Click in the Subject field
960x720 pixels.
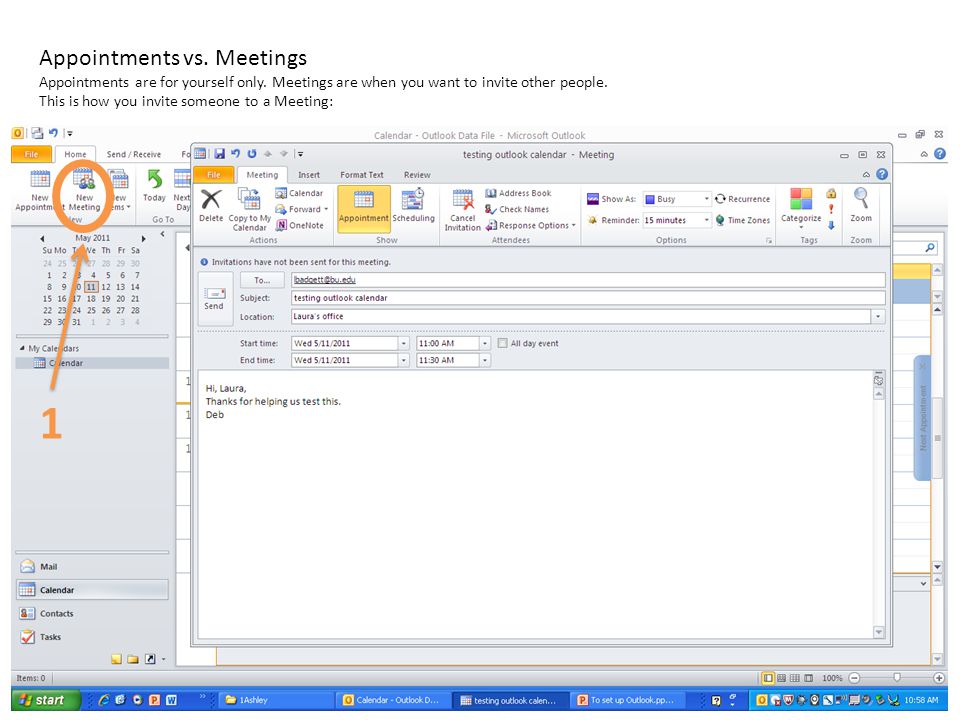click(x=588, y=298)
